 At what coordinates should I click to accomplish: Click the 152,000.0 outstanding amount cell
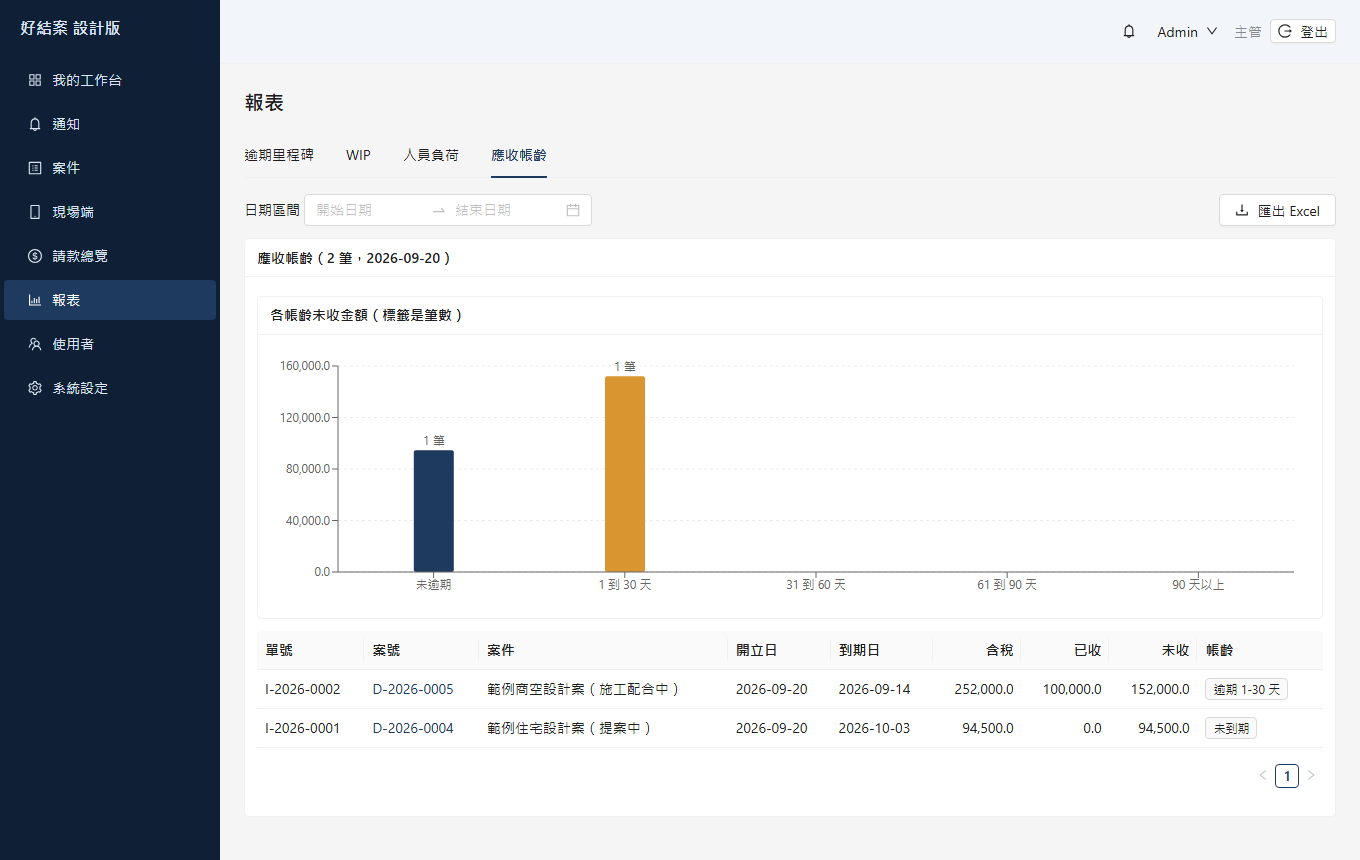1155,689
